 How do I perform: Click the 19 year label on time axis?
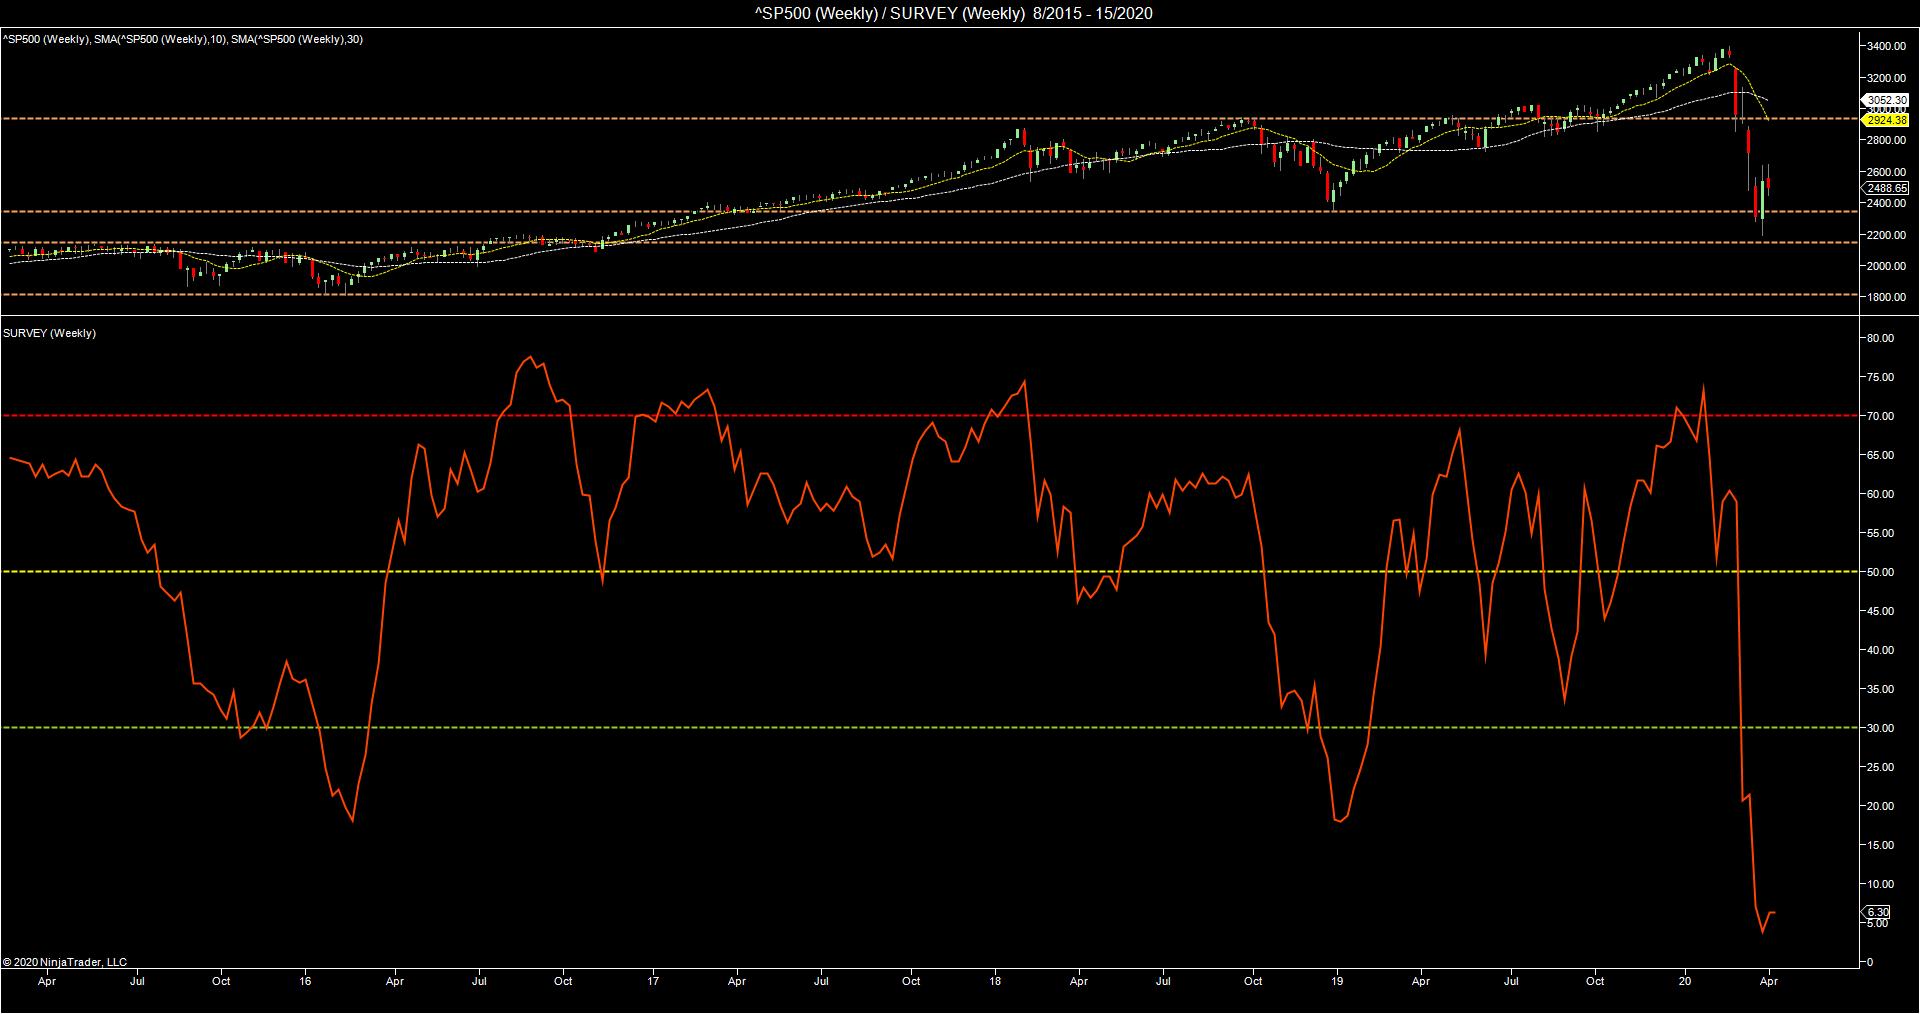click(x=1338, y=981)
